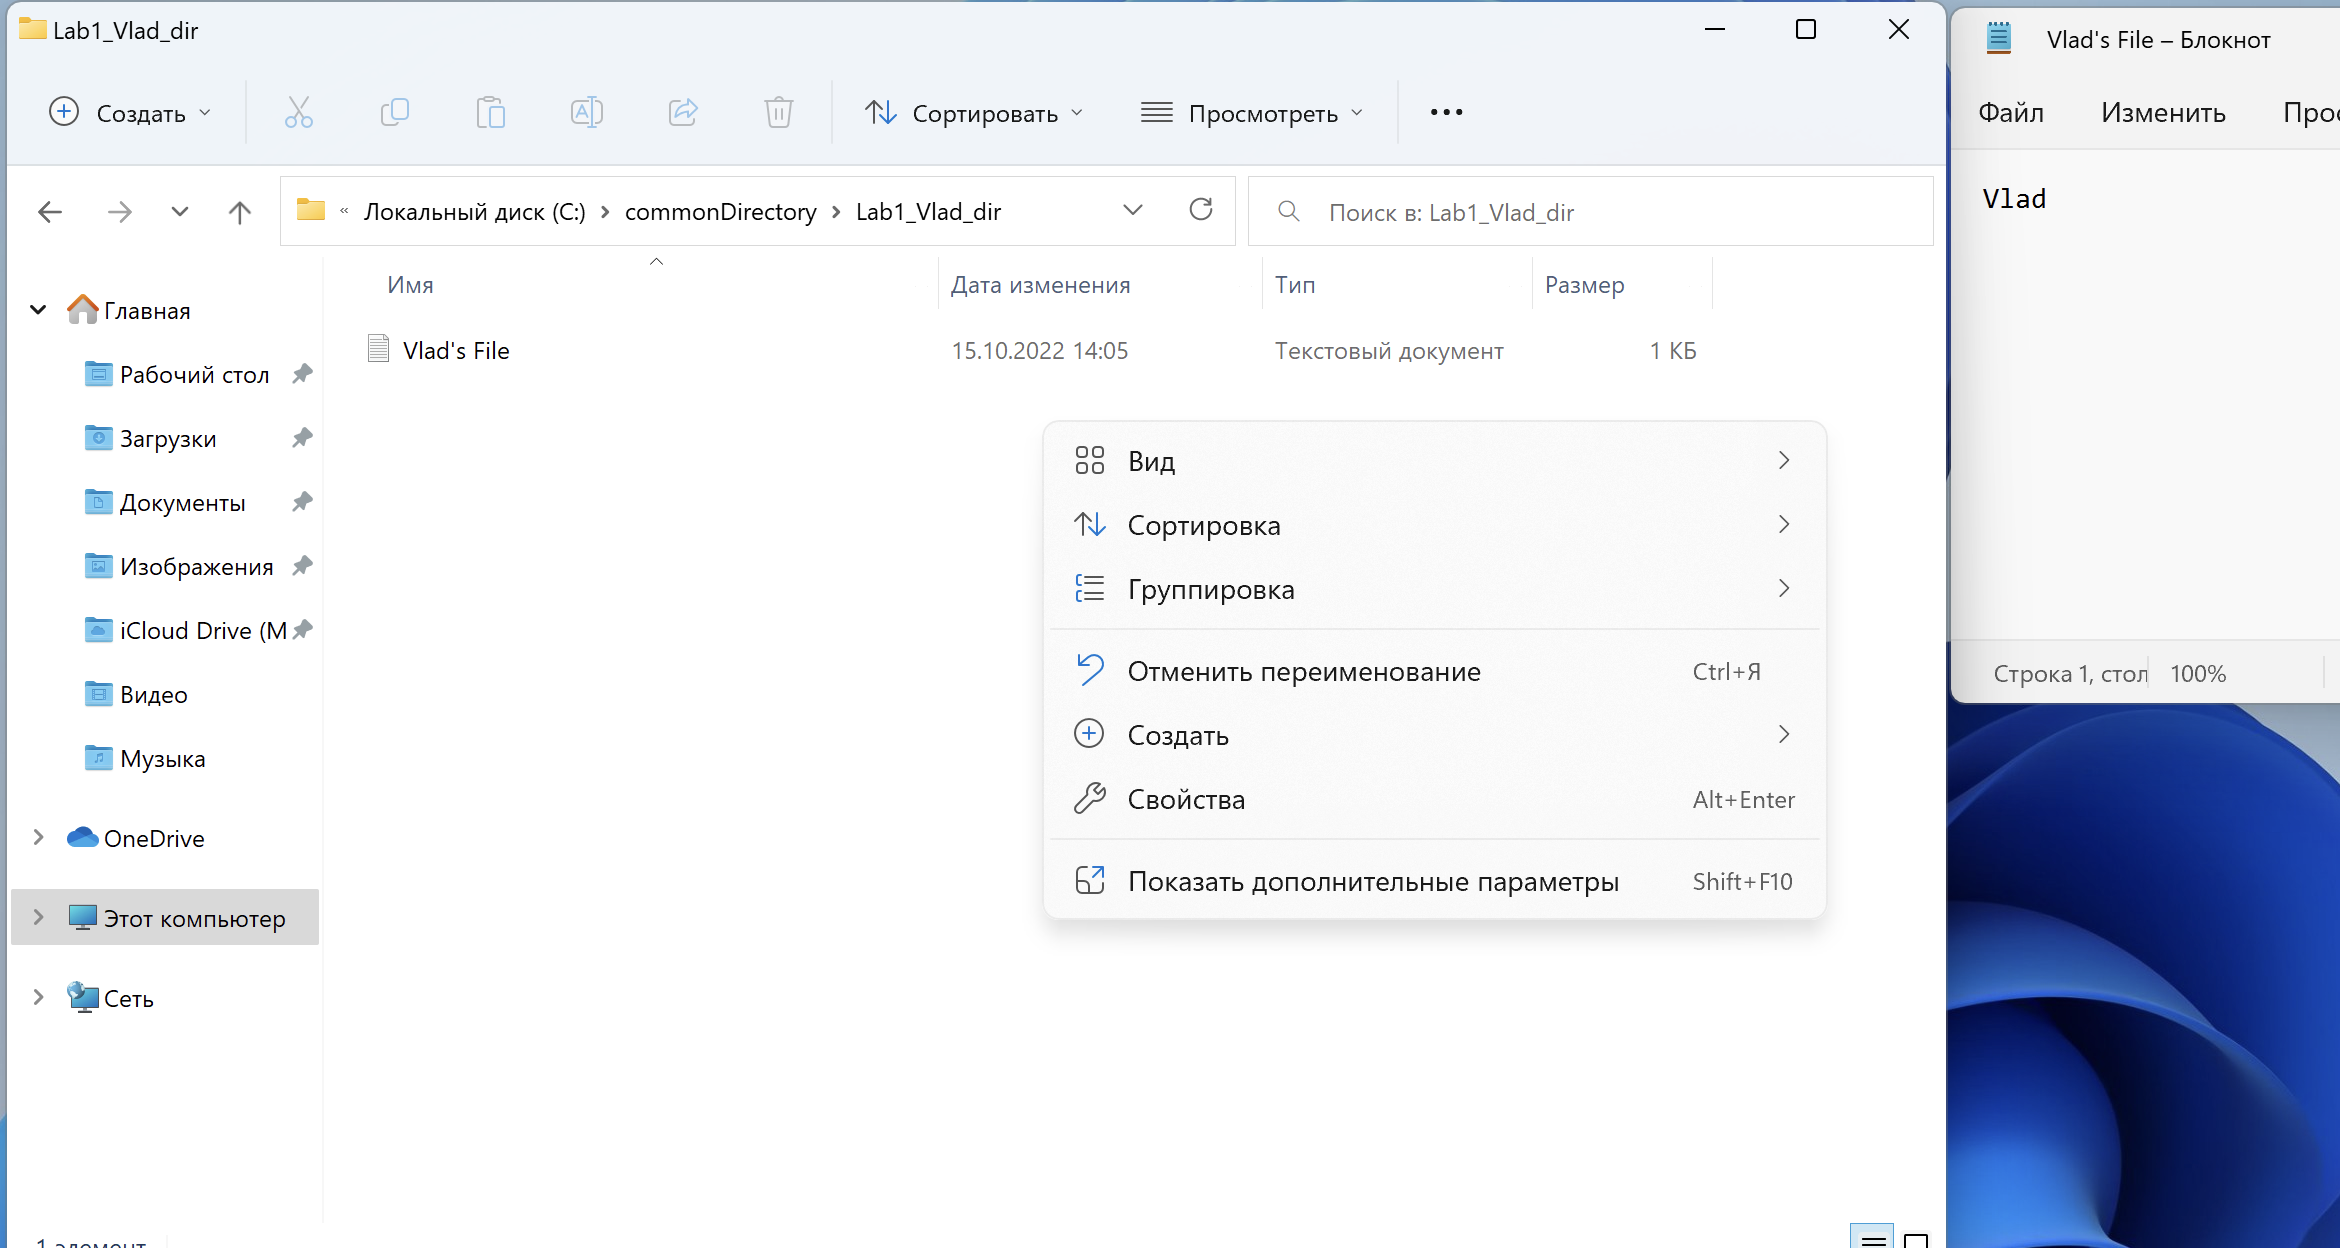Click Отменить переименование context menu entry

click(x=1303, y=671)
